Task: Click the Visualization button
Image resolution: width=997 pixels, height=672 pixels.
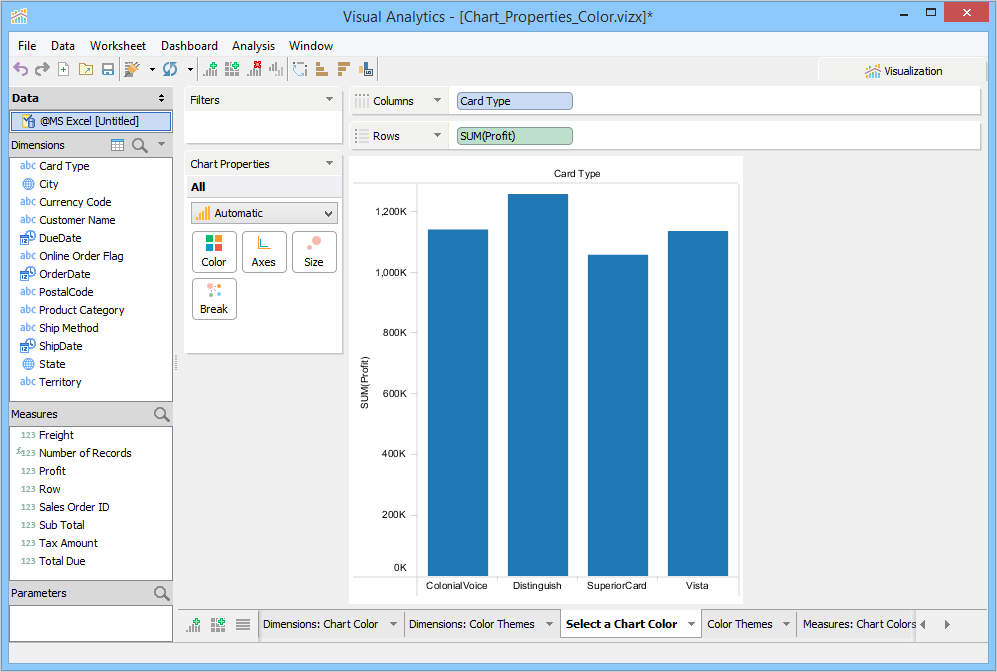Action: [x=903, y=71]
